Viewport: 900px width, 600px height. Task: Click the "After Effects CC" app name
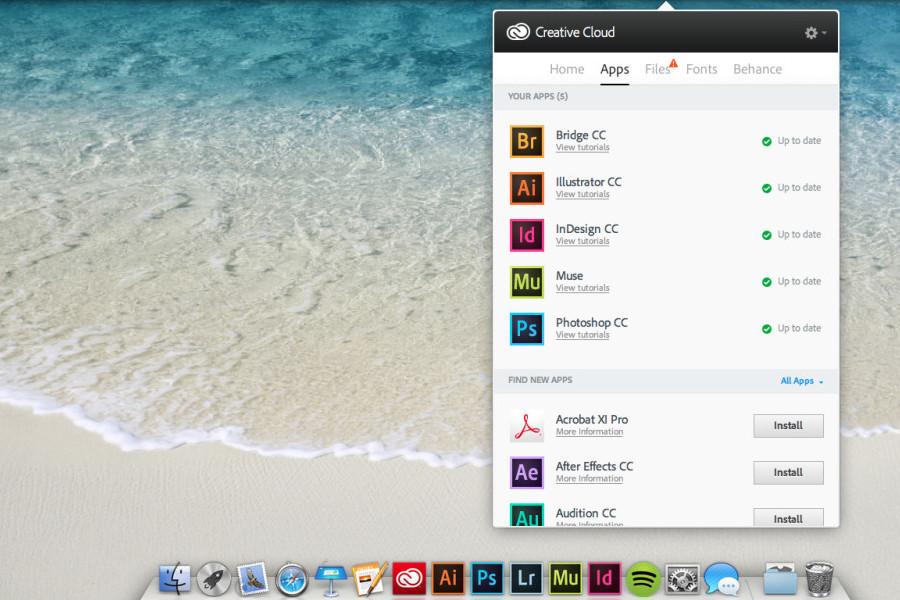[595, 466]
